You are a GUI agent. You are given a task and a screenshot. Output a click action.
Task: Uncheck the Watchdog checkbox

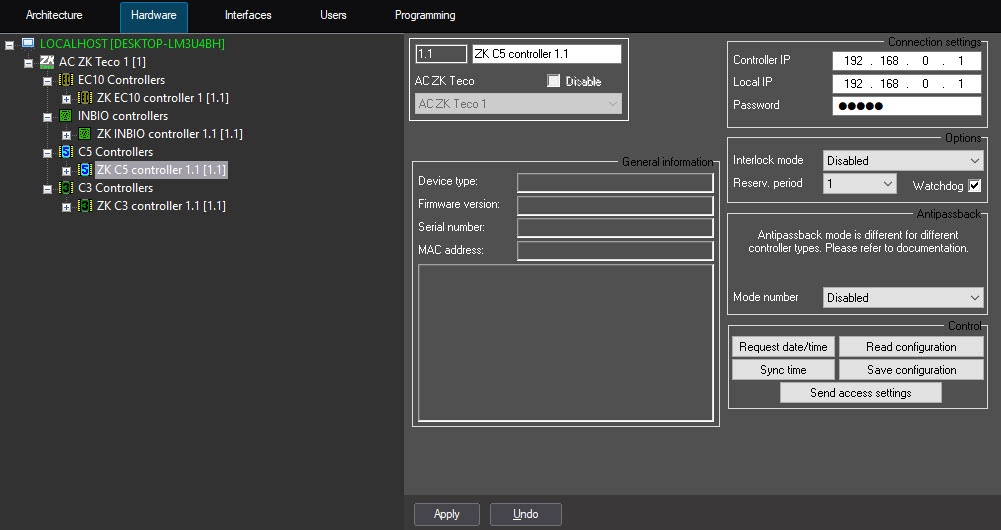(x=974, y=186)
